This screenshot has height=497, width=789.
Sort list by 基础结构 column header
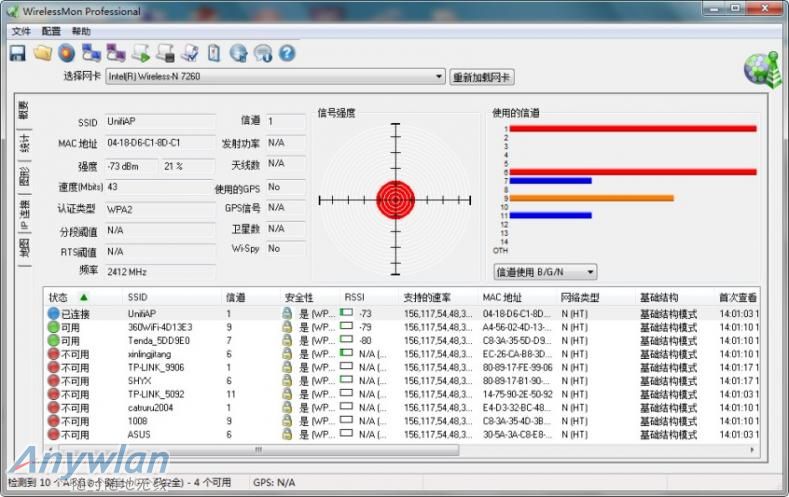(x=675, y=297)
